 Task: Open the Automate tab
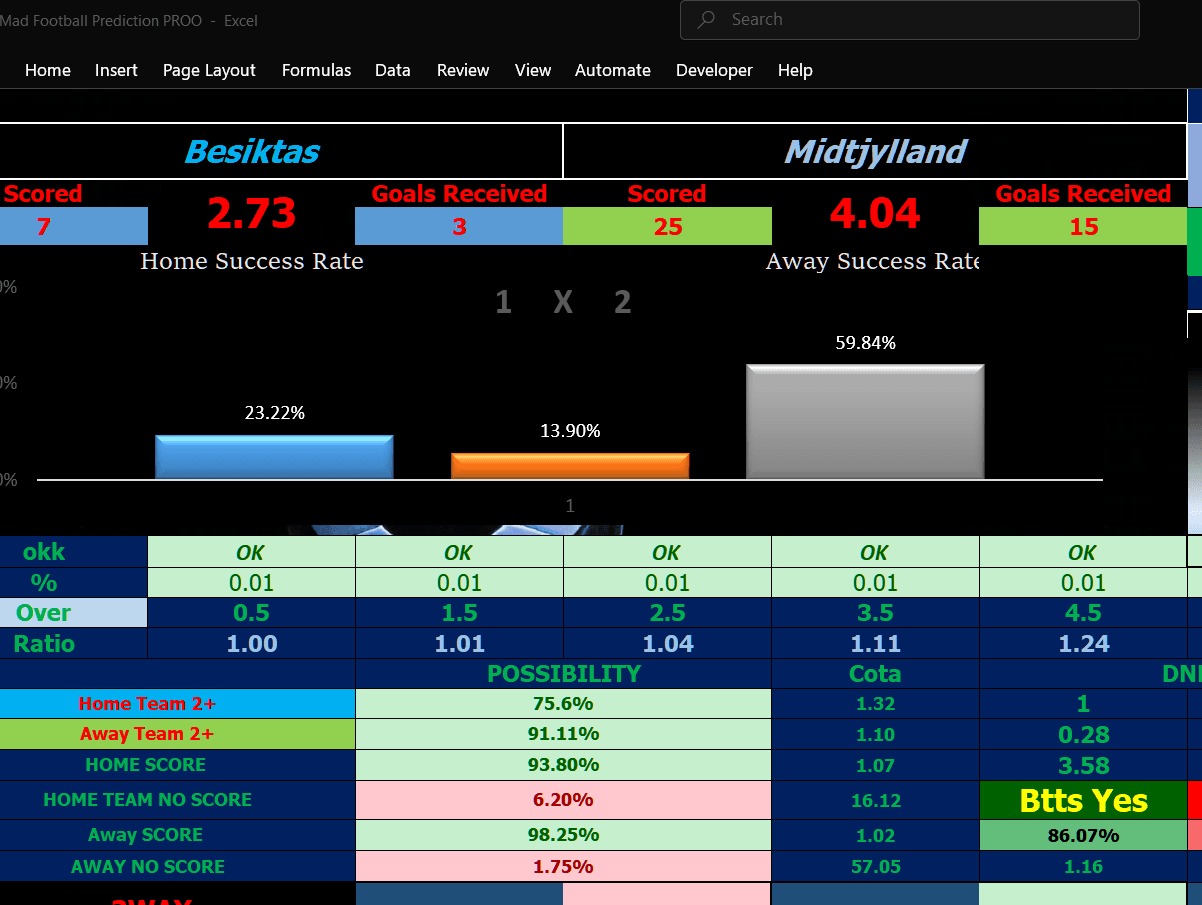[613, 70]
